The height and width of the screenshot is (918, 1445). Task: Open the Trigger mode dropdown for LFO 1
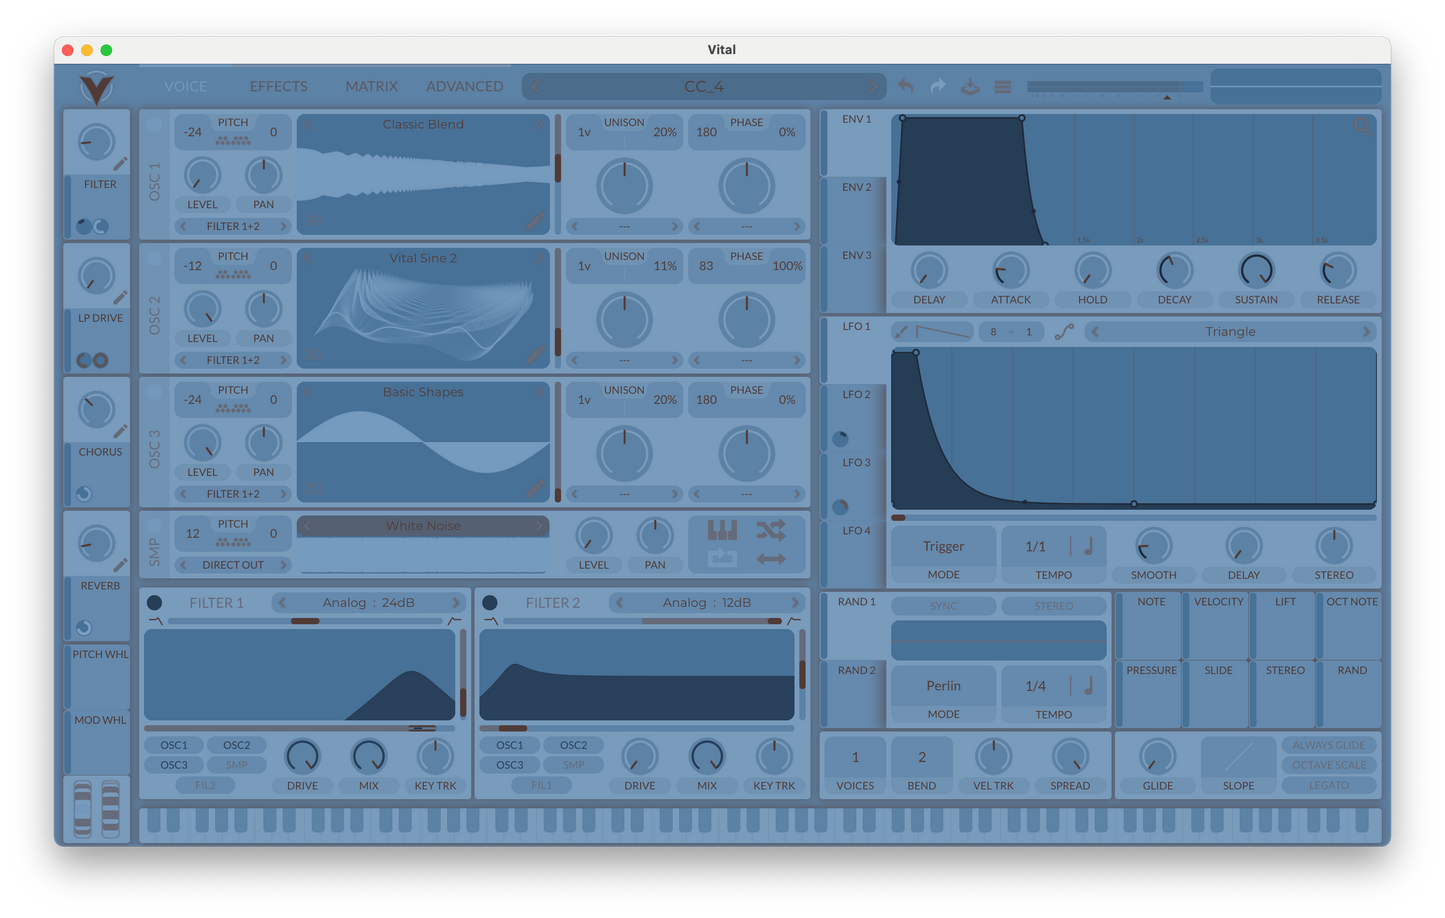coord(943,547)
